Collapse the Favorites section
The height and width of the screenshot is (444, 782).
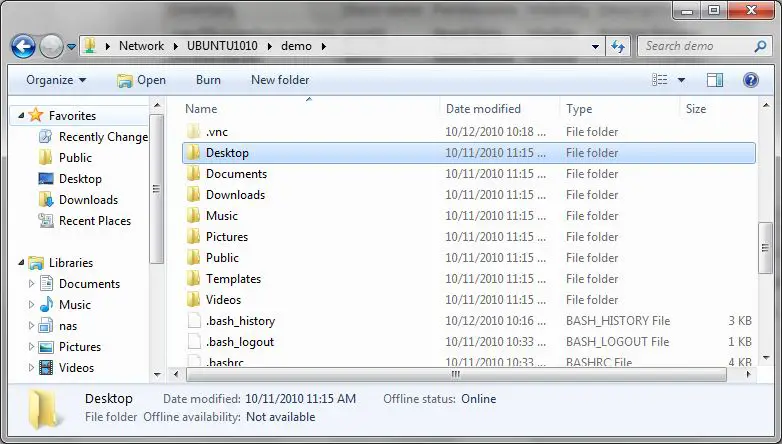coord(21,117)
